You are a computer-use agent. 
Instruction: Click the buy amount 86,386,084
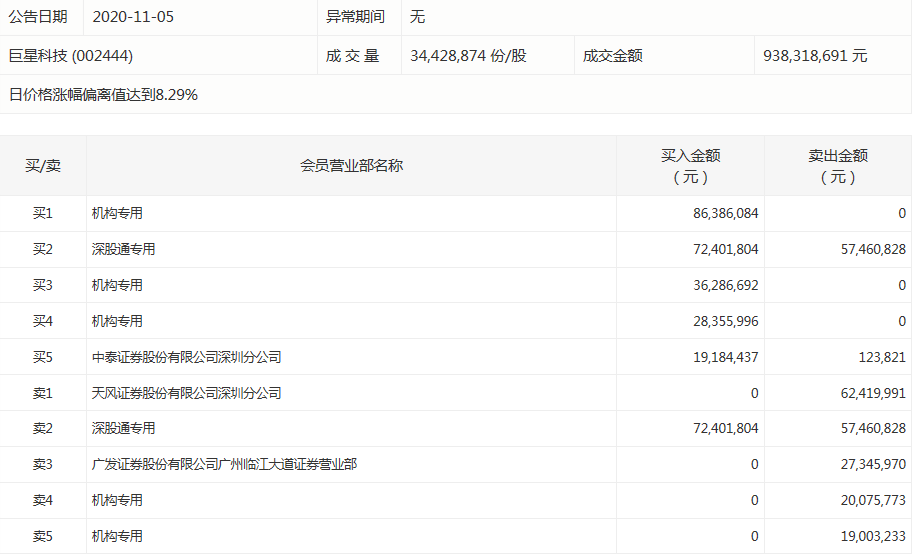[x=718, y=213]
